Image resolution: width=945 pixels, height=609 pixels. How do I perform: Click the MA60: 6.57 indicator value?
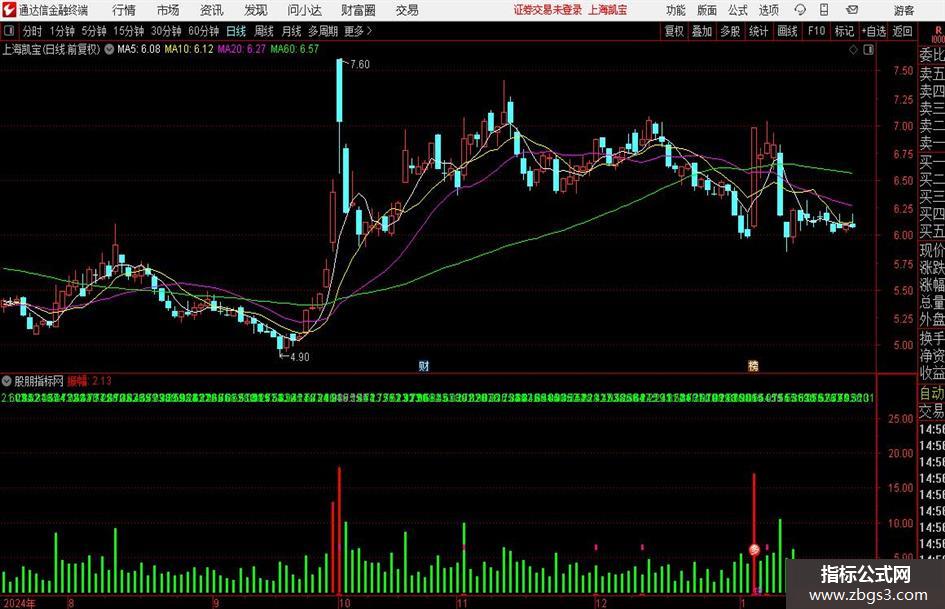[x=295, y=49]
